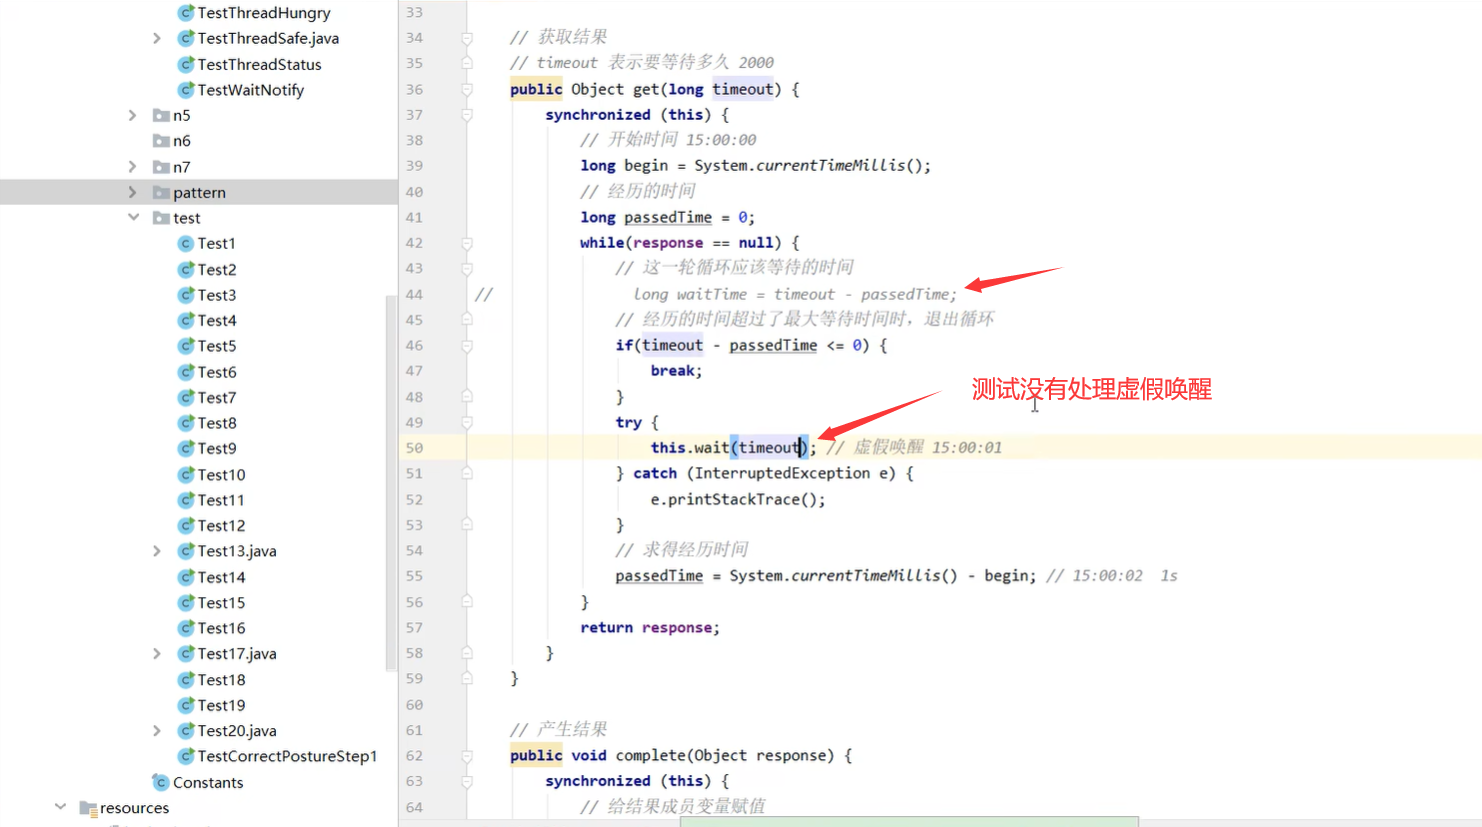Select Test13.java in the project tree
This screenshot has height=827, width=1482.
click(237, 551)
